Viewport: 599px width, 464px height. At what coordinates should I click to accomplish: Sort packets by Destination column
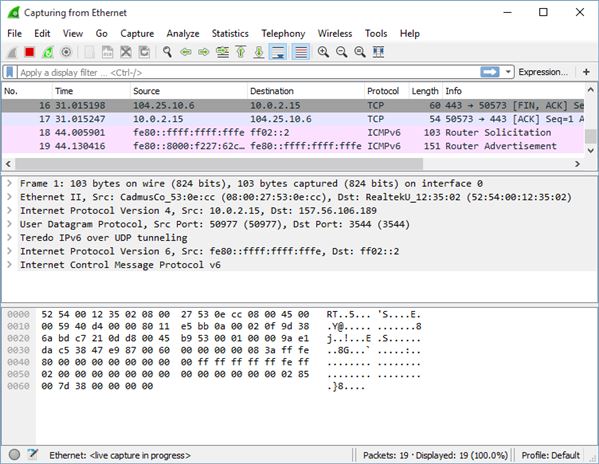[x=306, y=91]
